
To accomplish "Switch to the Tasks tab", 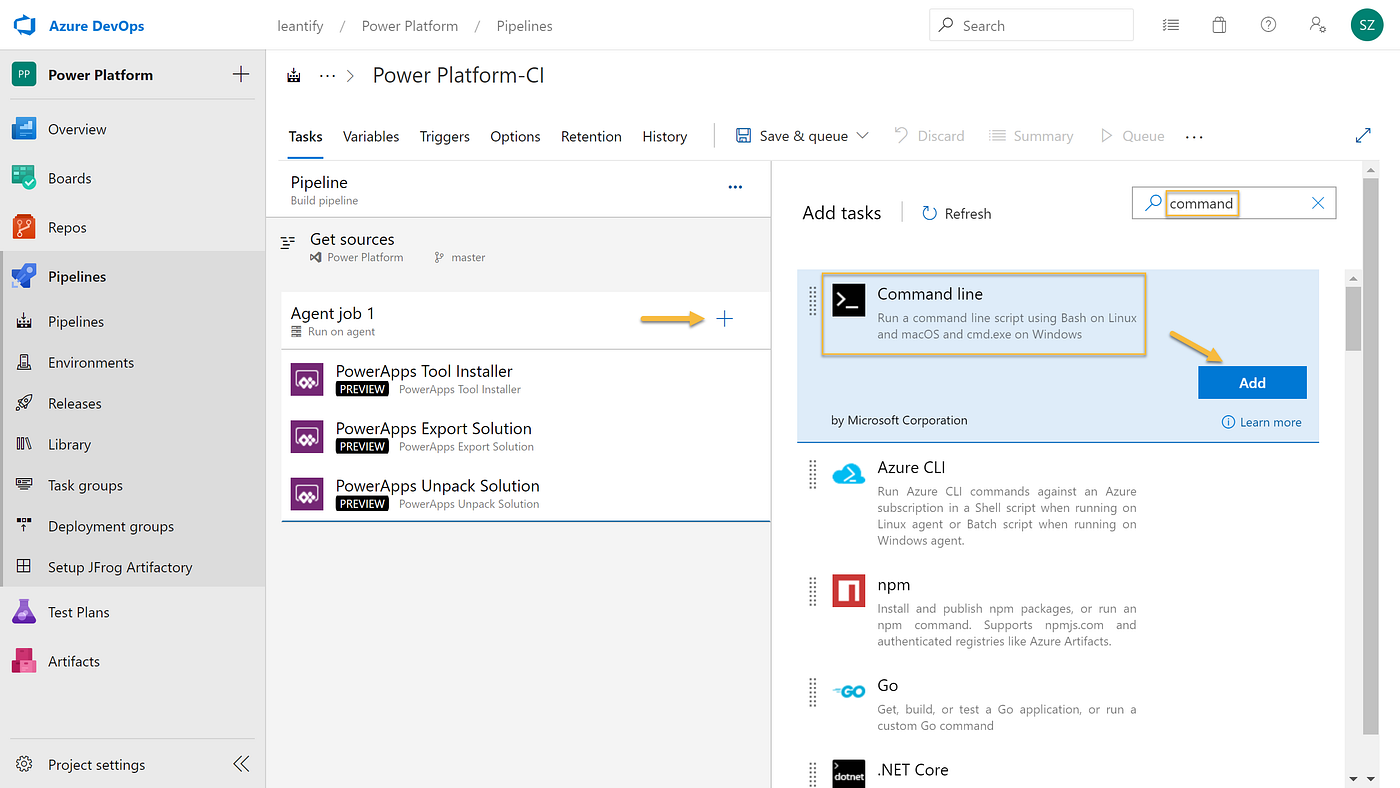I will 305,136.
